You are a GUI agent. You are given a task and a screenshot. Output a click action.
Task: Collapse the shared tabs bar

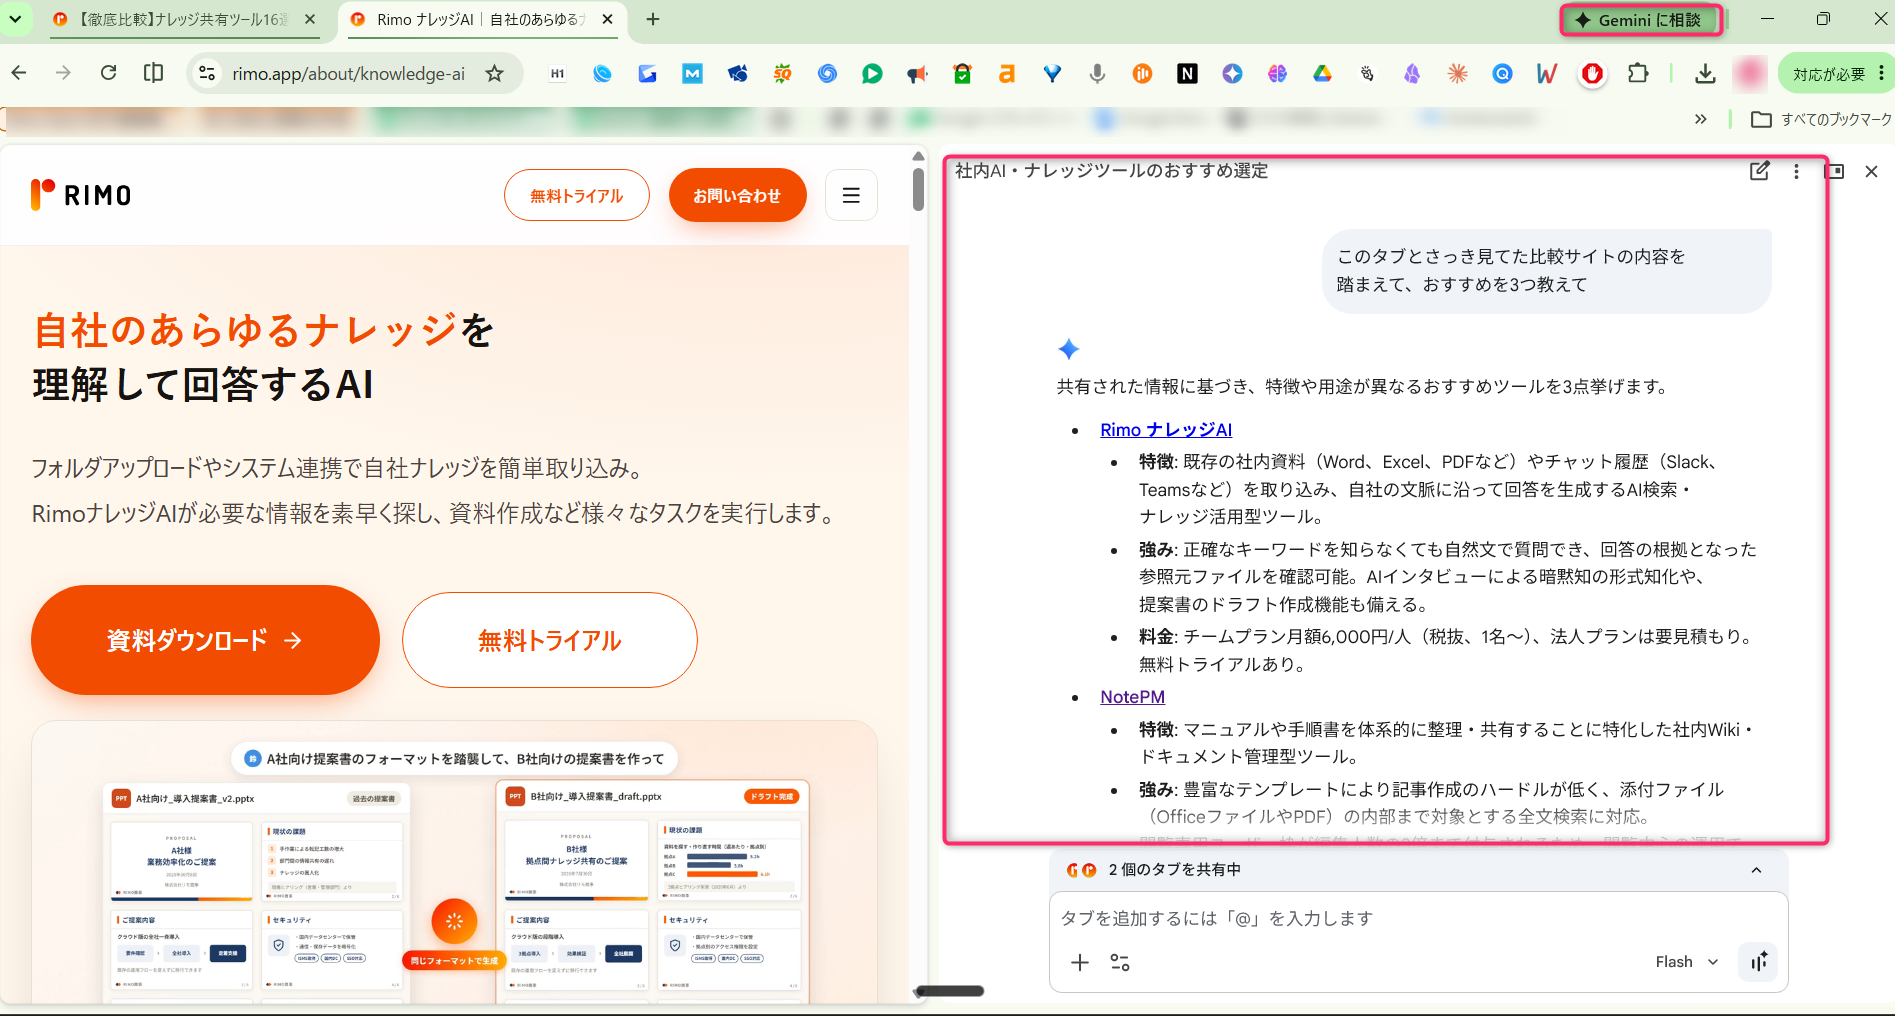[x=1756, y=870]
